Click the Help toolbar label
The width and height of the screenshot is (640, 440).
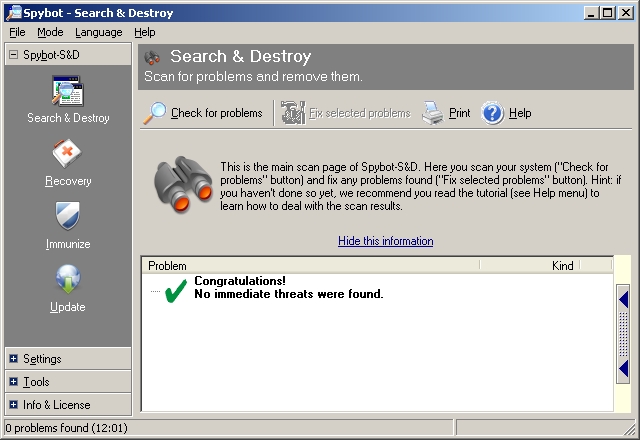(520, 113)
